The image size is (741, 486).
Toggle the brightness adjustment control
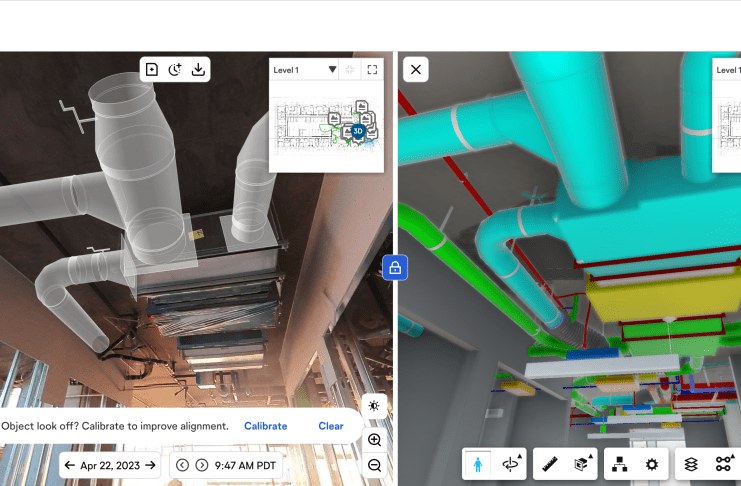374,405
